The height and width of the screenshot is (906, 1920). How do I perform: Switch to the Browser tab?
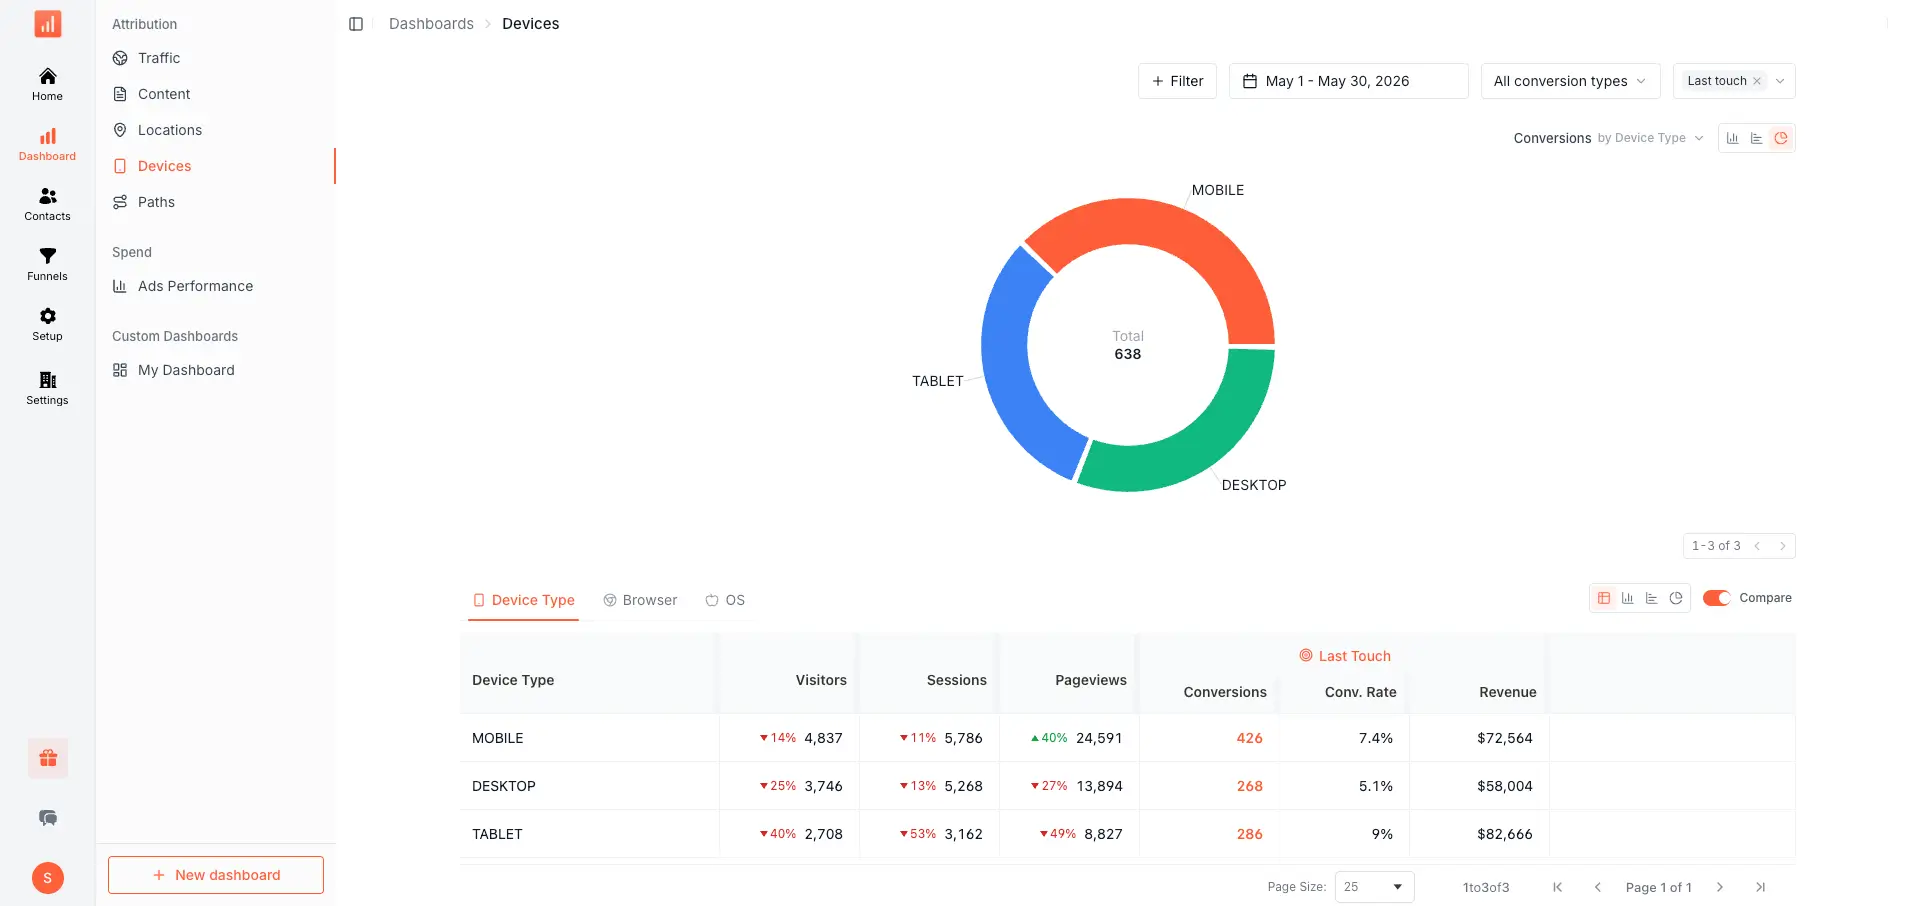640,600
